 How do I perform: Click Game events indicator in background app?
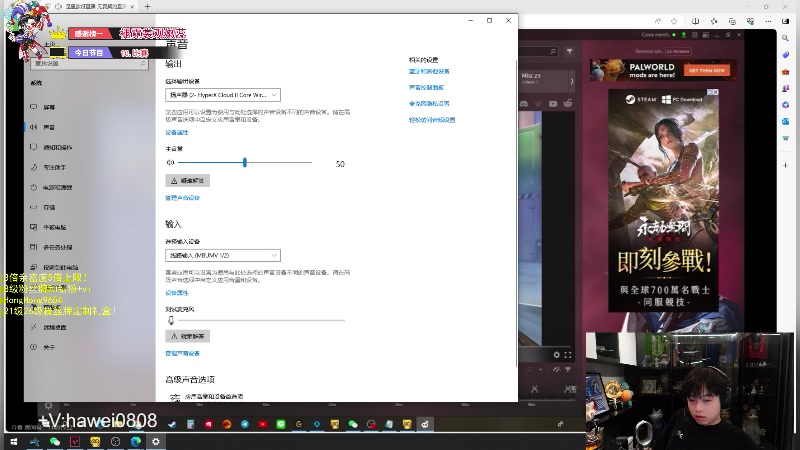pos(658,35)
